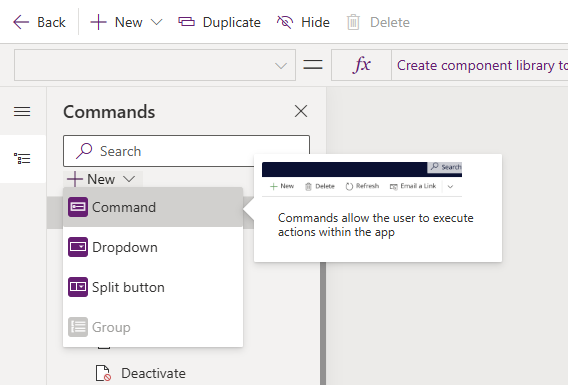Select Split button from the New menu

point(153,287)
